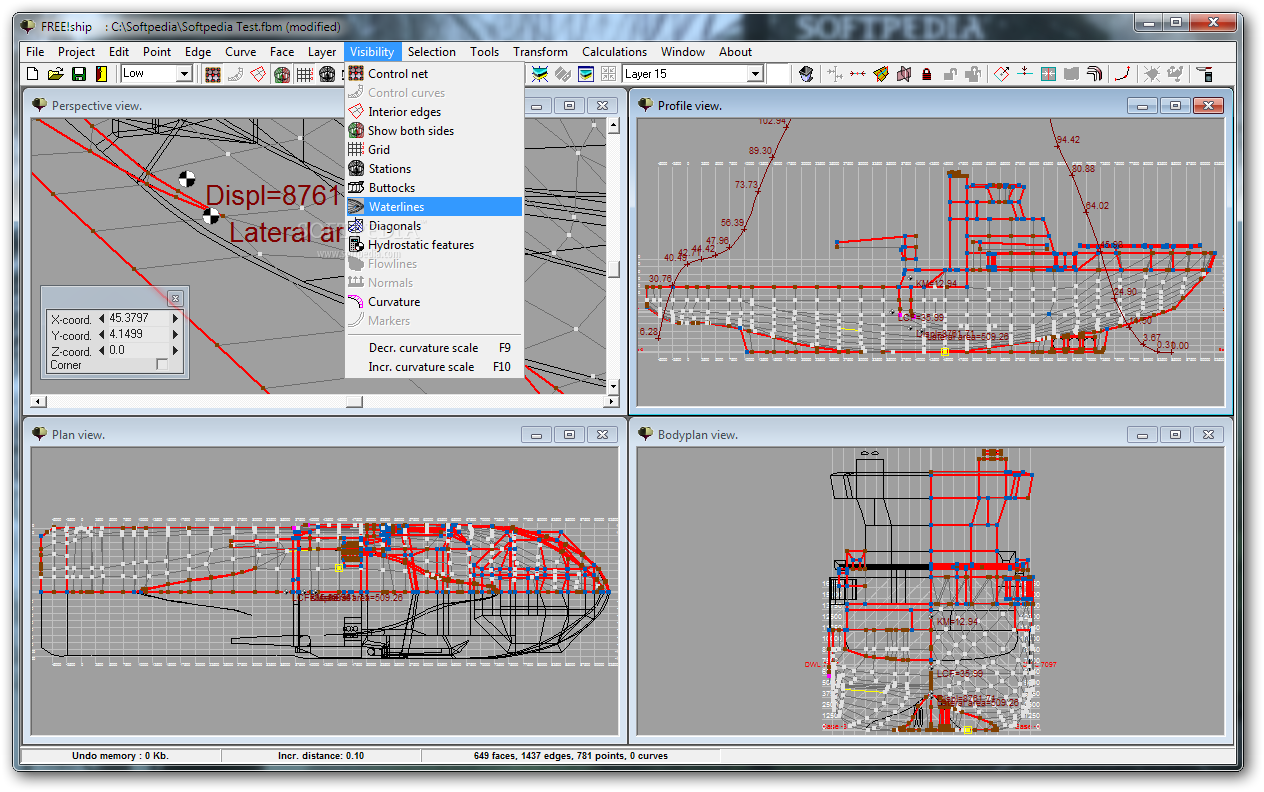
Task: Toggle the Grid toolbar icon
Action: pyautogui.click(x=304, y=74)
